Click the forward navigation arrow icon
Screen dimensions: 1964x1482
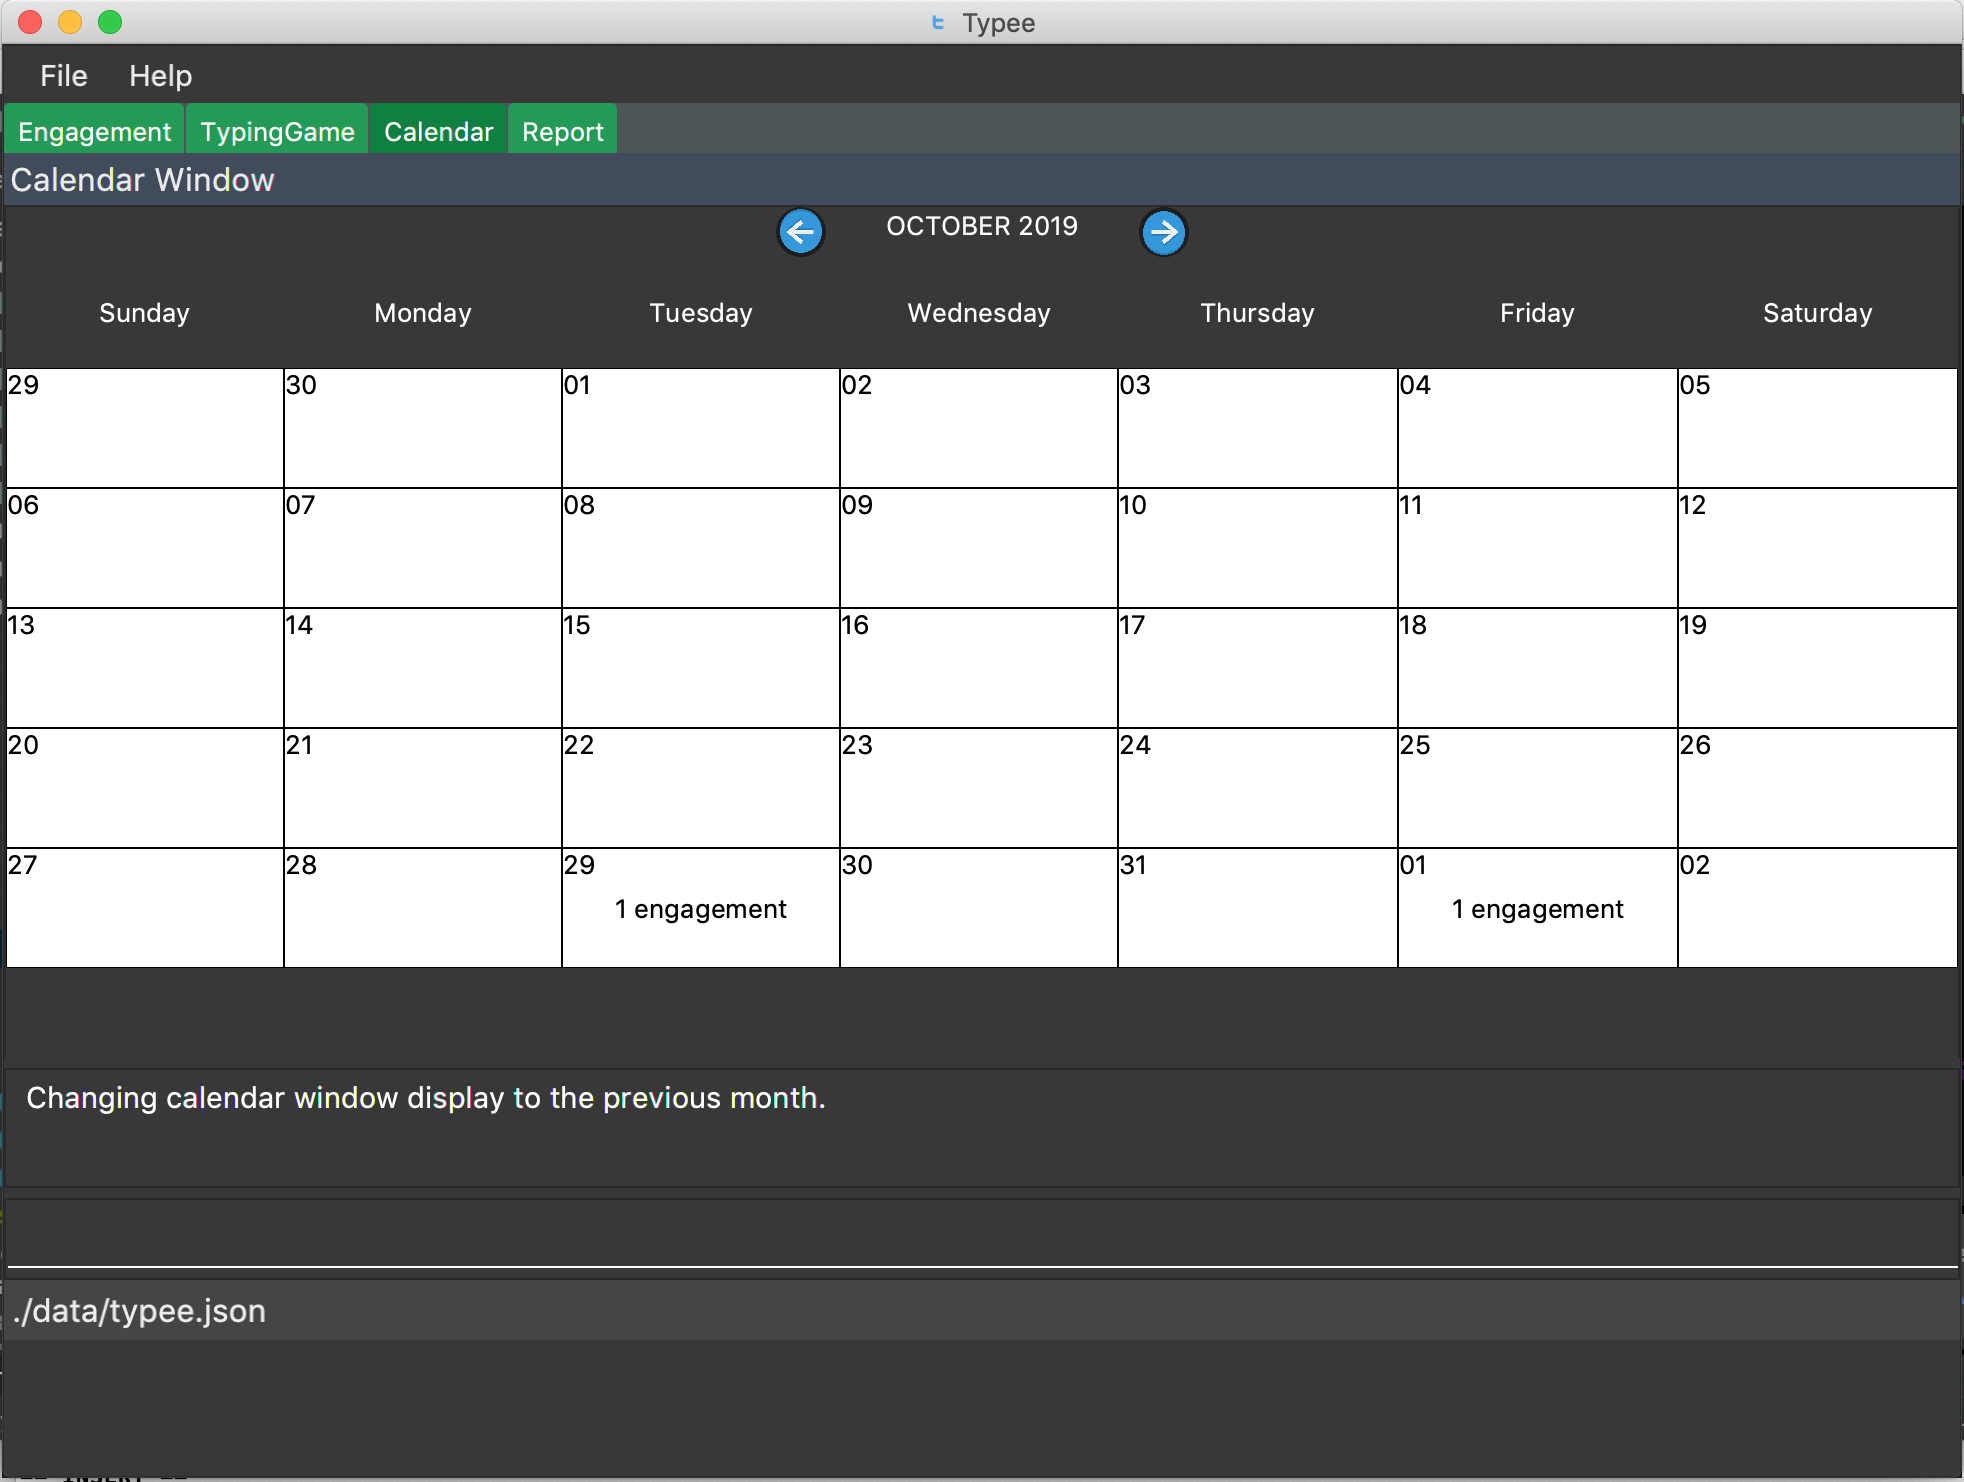point(1166,230)
